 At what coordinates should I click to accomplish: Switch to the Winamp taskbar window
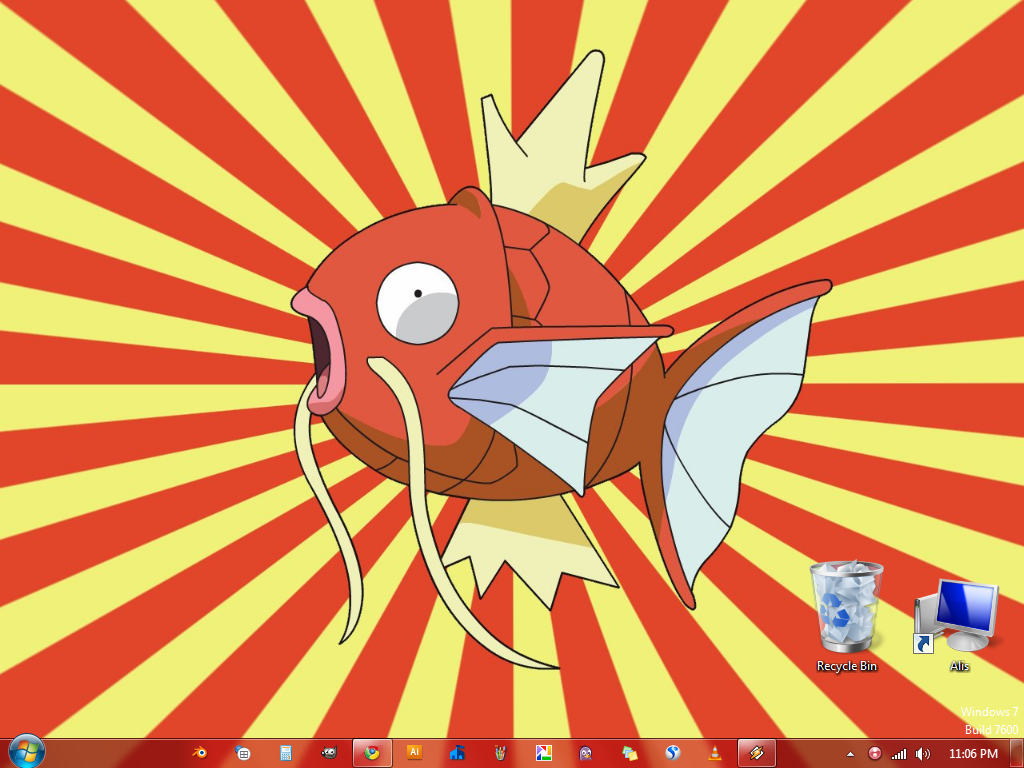tap(757, 753)
